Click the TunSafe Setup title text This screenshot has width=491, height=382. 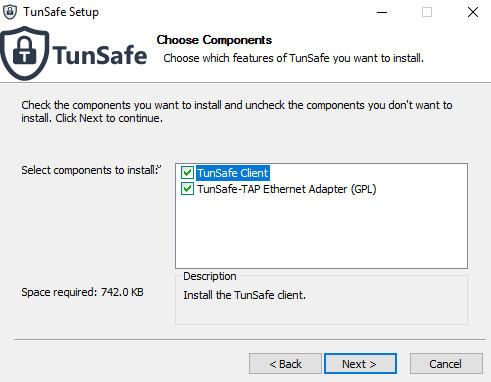pyautogui.click(x=61, y=12)
